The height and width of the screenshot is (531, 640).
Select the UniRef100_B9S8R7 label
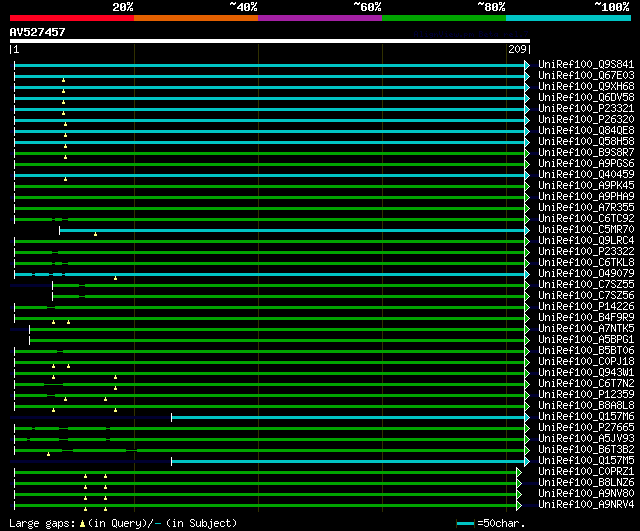[586, 152]
